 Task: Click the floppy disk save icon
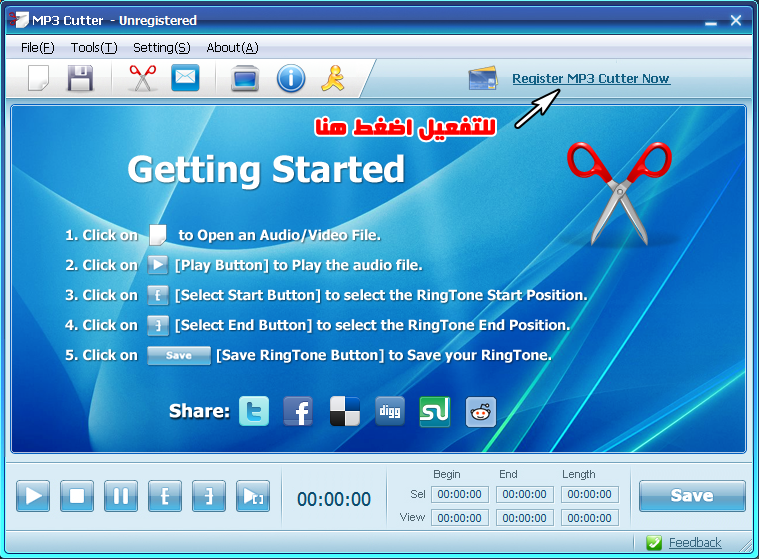tap(80, 78)
